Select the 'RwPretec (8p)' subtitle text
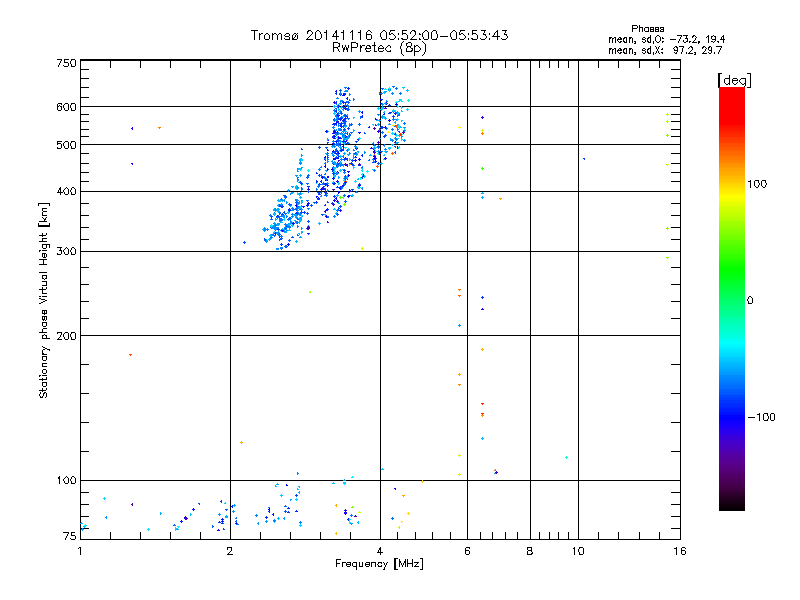Viewport: 800px width, 600px height. 379,48
